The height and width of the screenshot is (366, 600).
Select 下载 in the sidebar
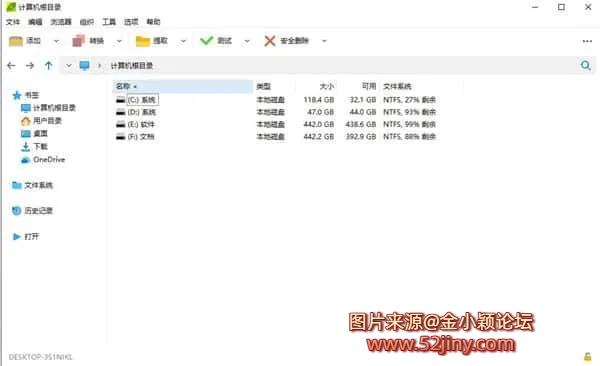point(41,147)
